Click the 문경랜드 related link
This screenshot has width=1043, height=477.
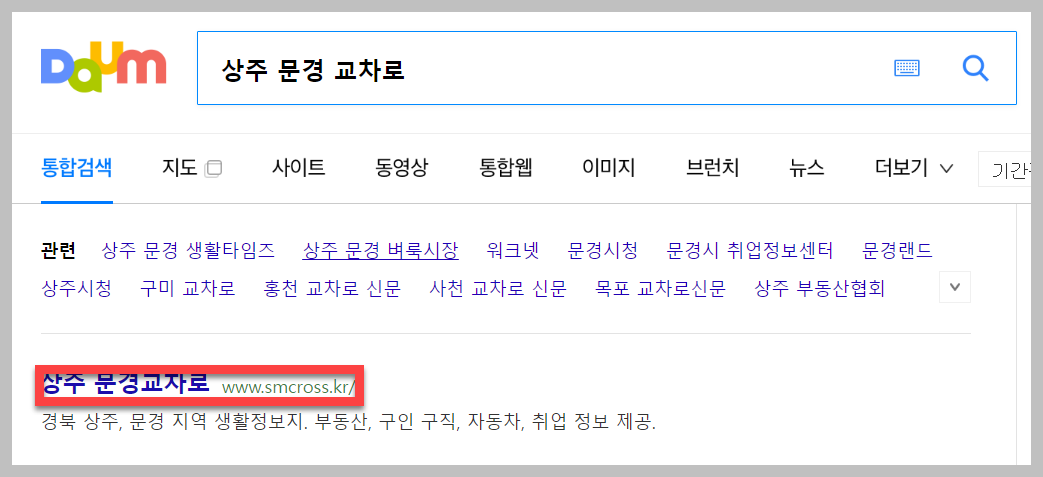897,251
